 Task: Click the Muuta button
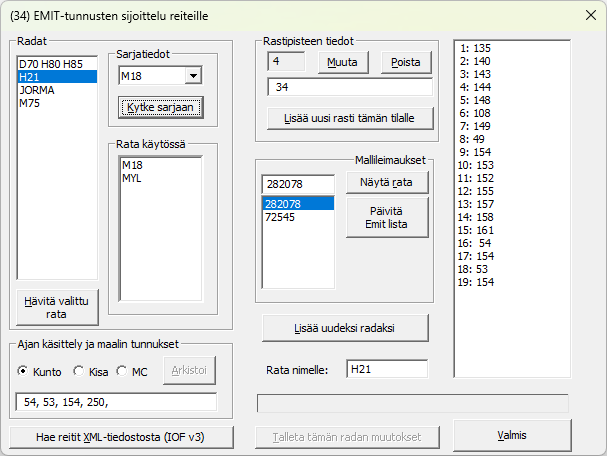344,62
